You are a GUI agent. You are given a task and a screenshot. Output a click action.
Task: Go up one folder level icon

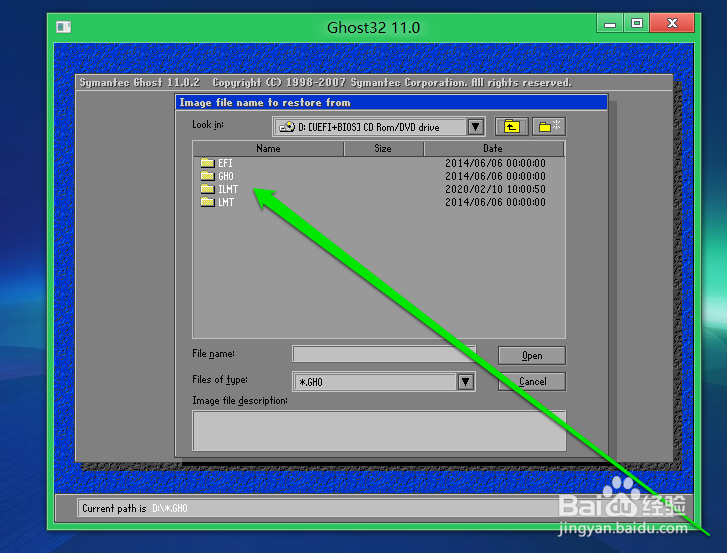(511, 127)
